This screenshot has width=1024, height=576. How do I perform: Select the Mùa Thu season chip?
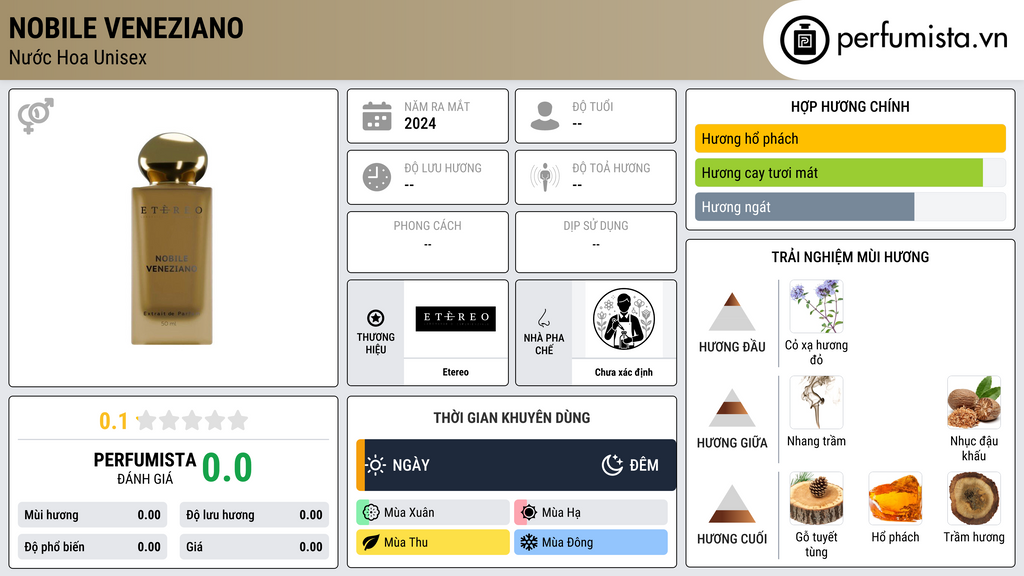[433, 542]
